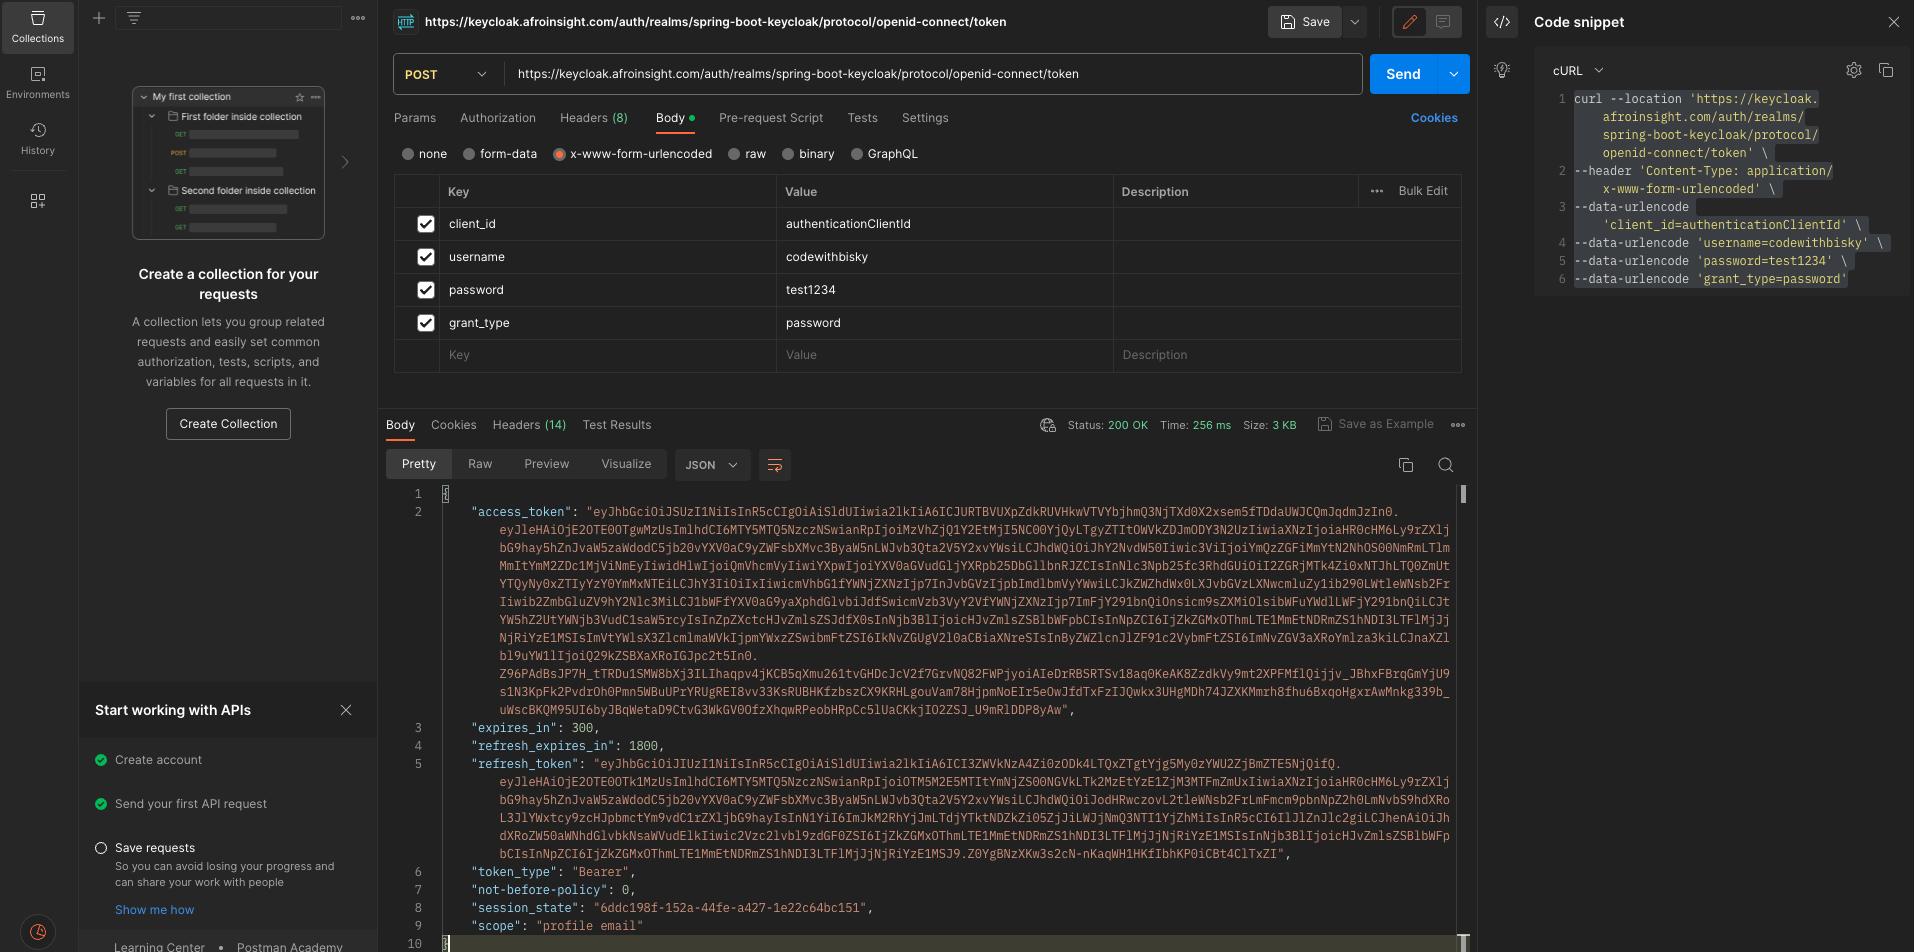Viewport: 1914px width, 952px height.
Task: Uncheck the grant_type parameter row
Action: click(426, 323)
